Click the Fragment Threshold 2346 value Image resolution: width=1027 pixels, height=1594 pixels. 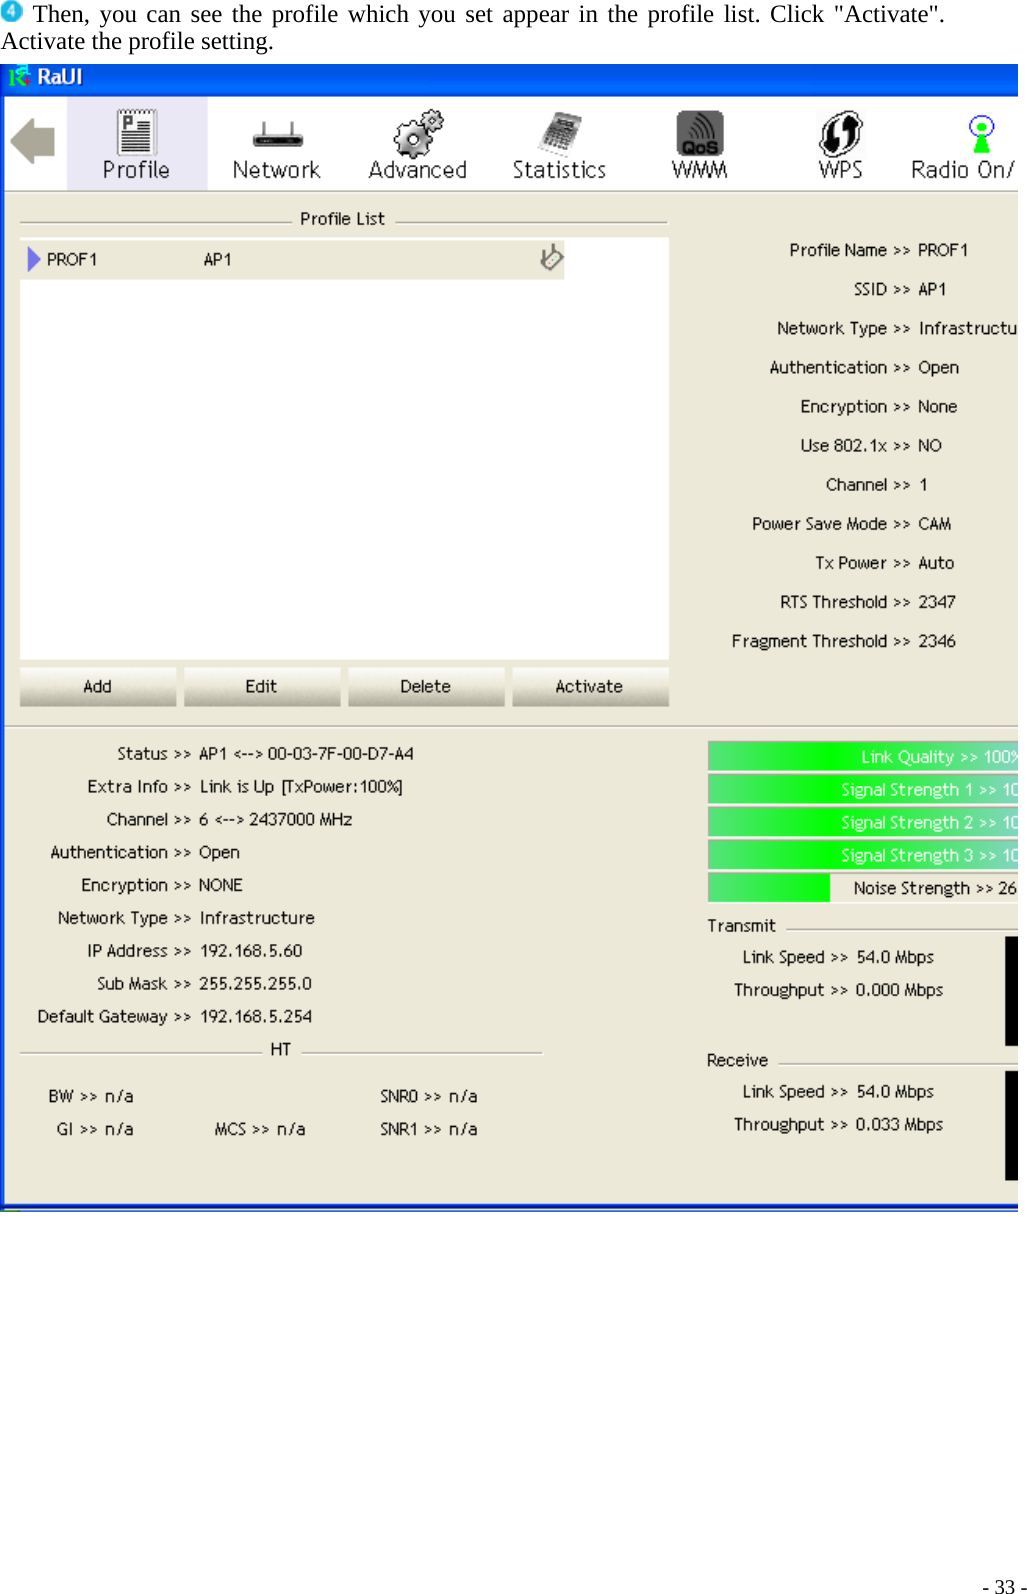click(937, 641)
